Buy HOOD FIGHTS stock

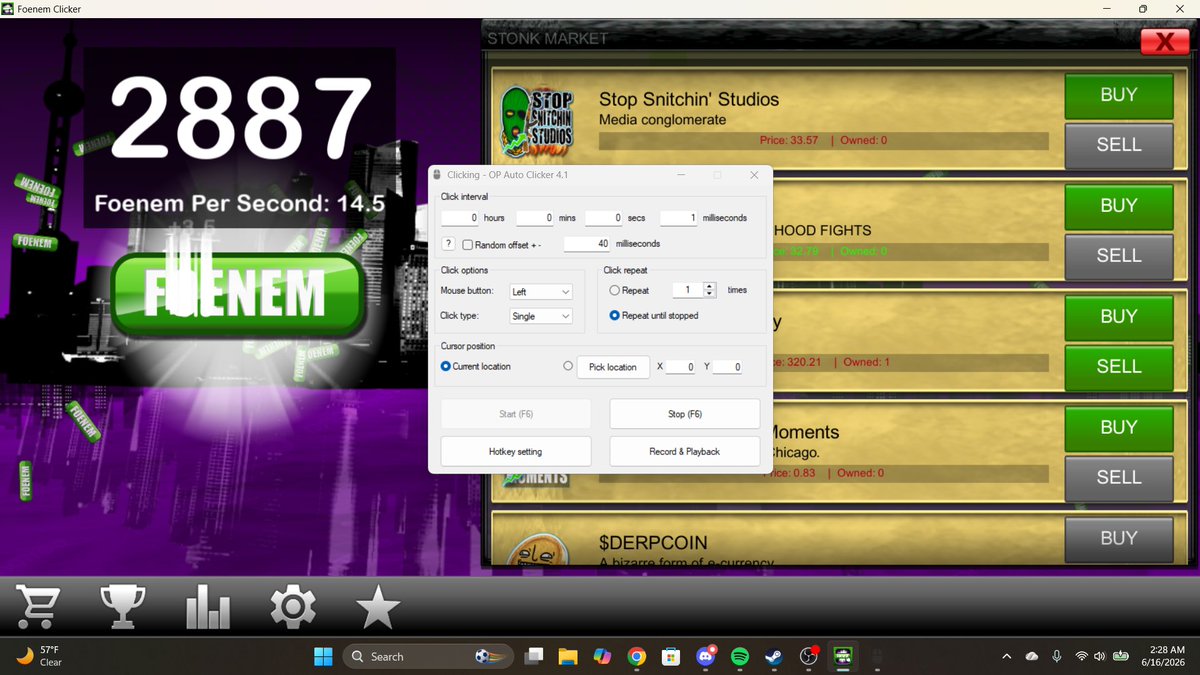tap(1118, 206)
